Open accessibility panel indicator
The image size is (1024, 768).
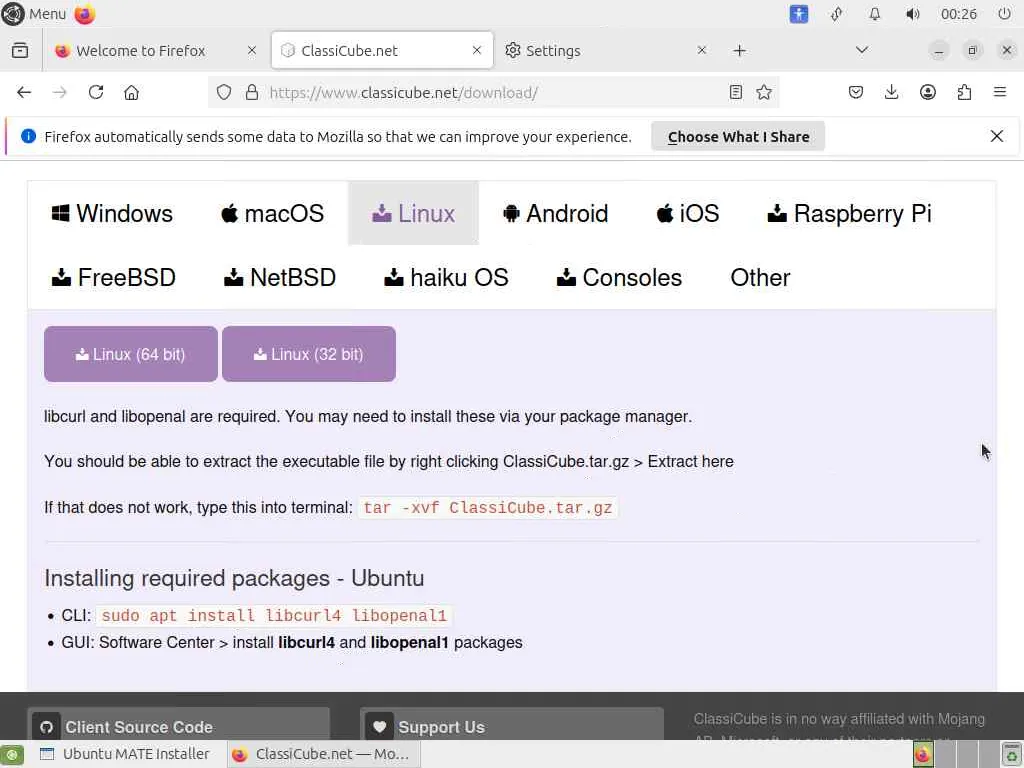coord(799,14)
